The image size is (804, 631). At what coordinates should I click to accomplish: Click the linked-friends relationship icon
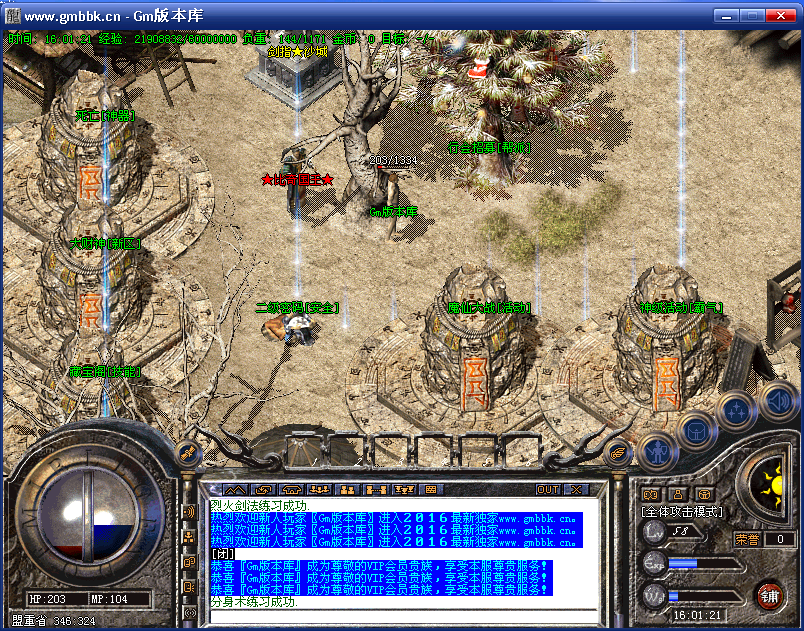pyautogui.click(x=376, y=490)
